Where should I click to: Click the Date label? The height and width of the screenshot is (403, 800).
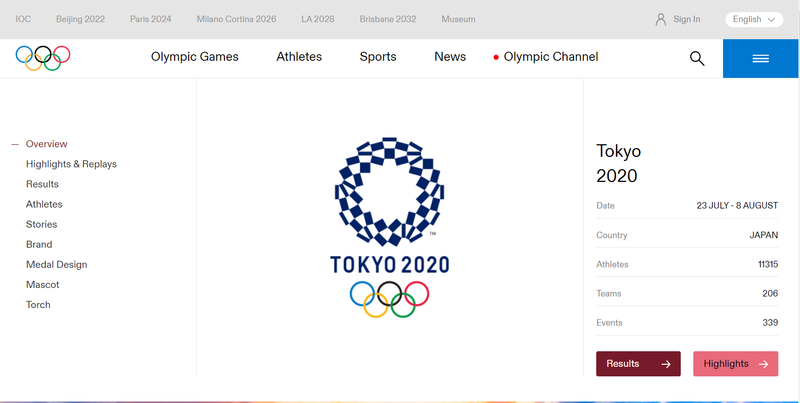605,206
